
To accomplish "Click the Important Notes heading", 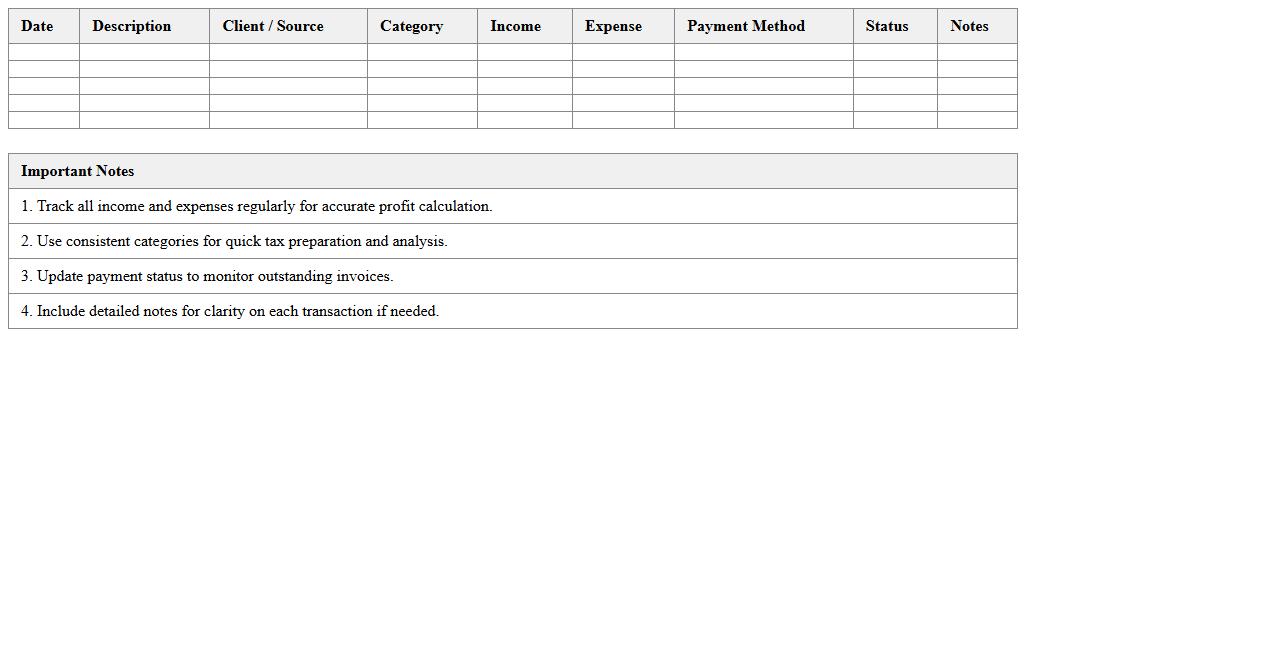I will (78, 171).
